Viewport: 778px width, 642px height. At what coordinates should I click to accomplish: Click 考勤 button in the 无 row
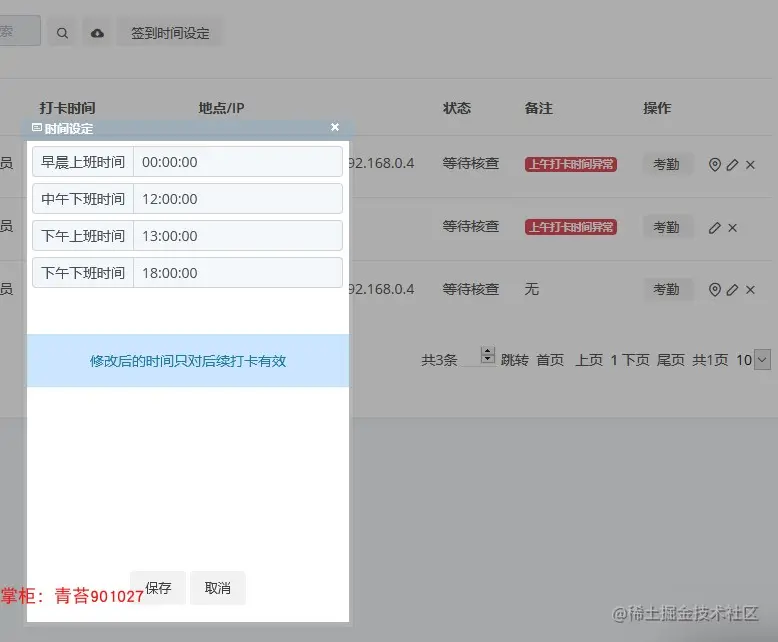click(x=666, y=289)
